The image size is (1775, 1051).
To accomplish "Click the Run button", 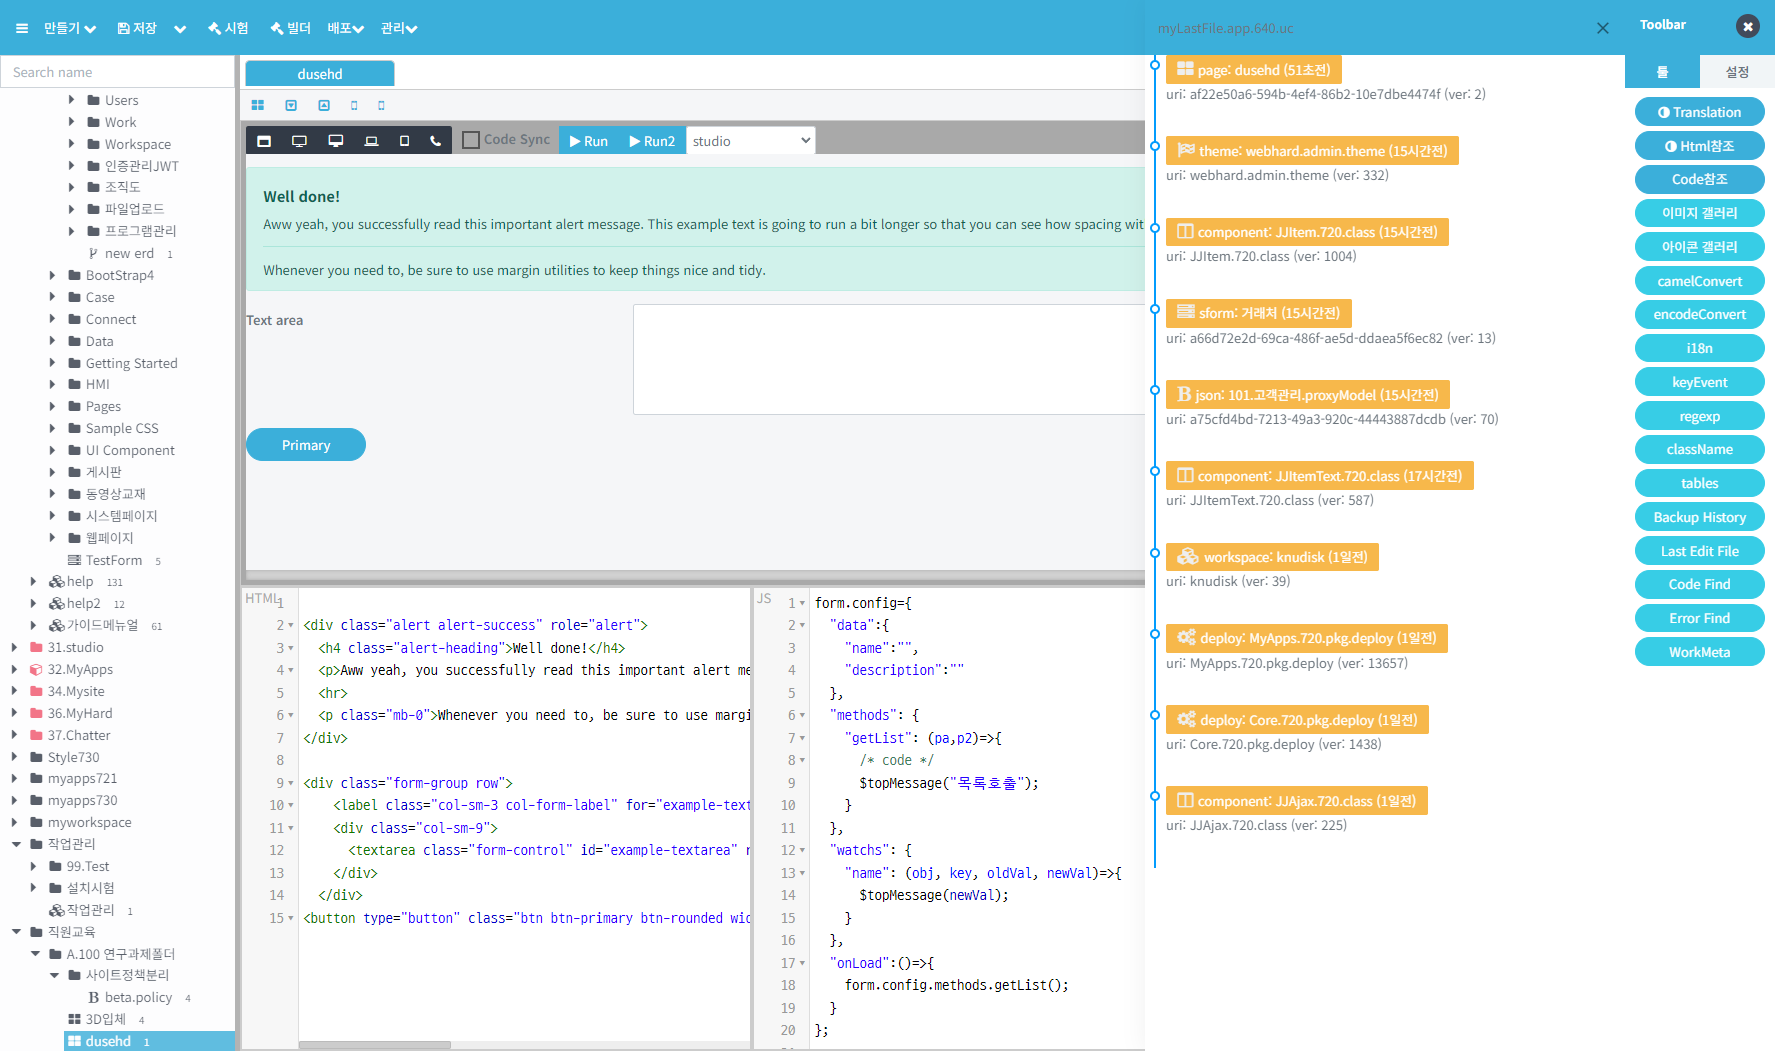I will [x=589, y=141].
